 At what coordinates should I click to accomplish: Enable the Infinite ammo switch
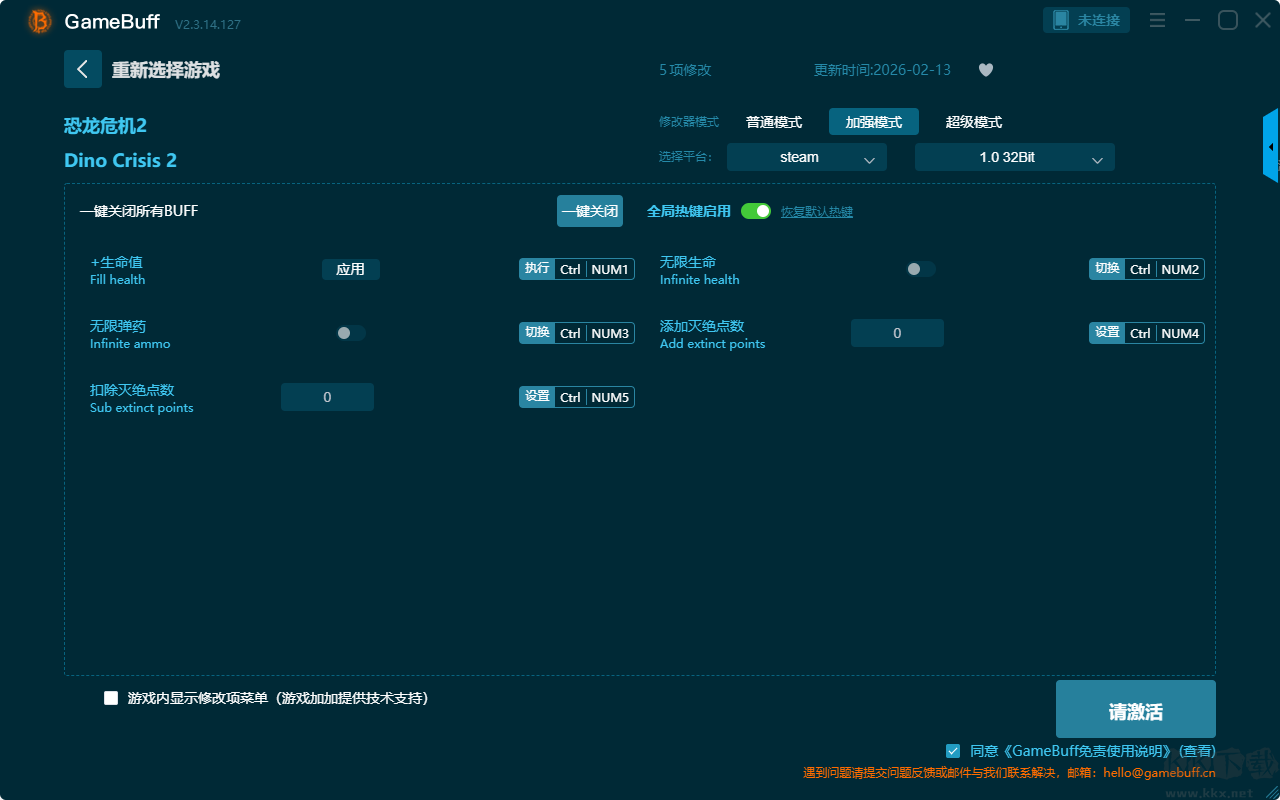point(350,333)
